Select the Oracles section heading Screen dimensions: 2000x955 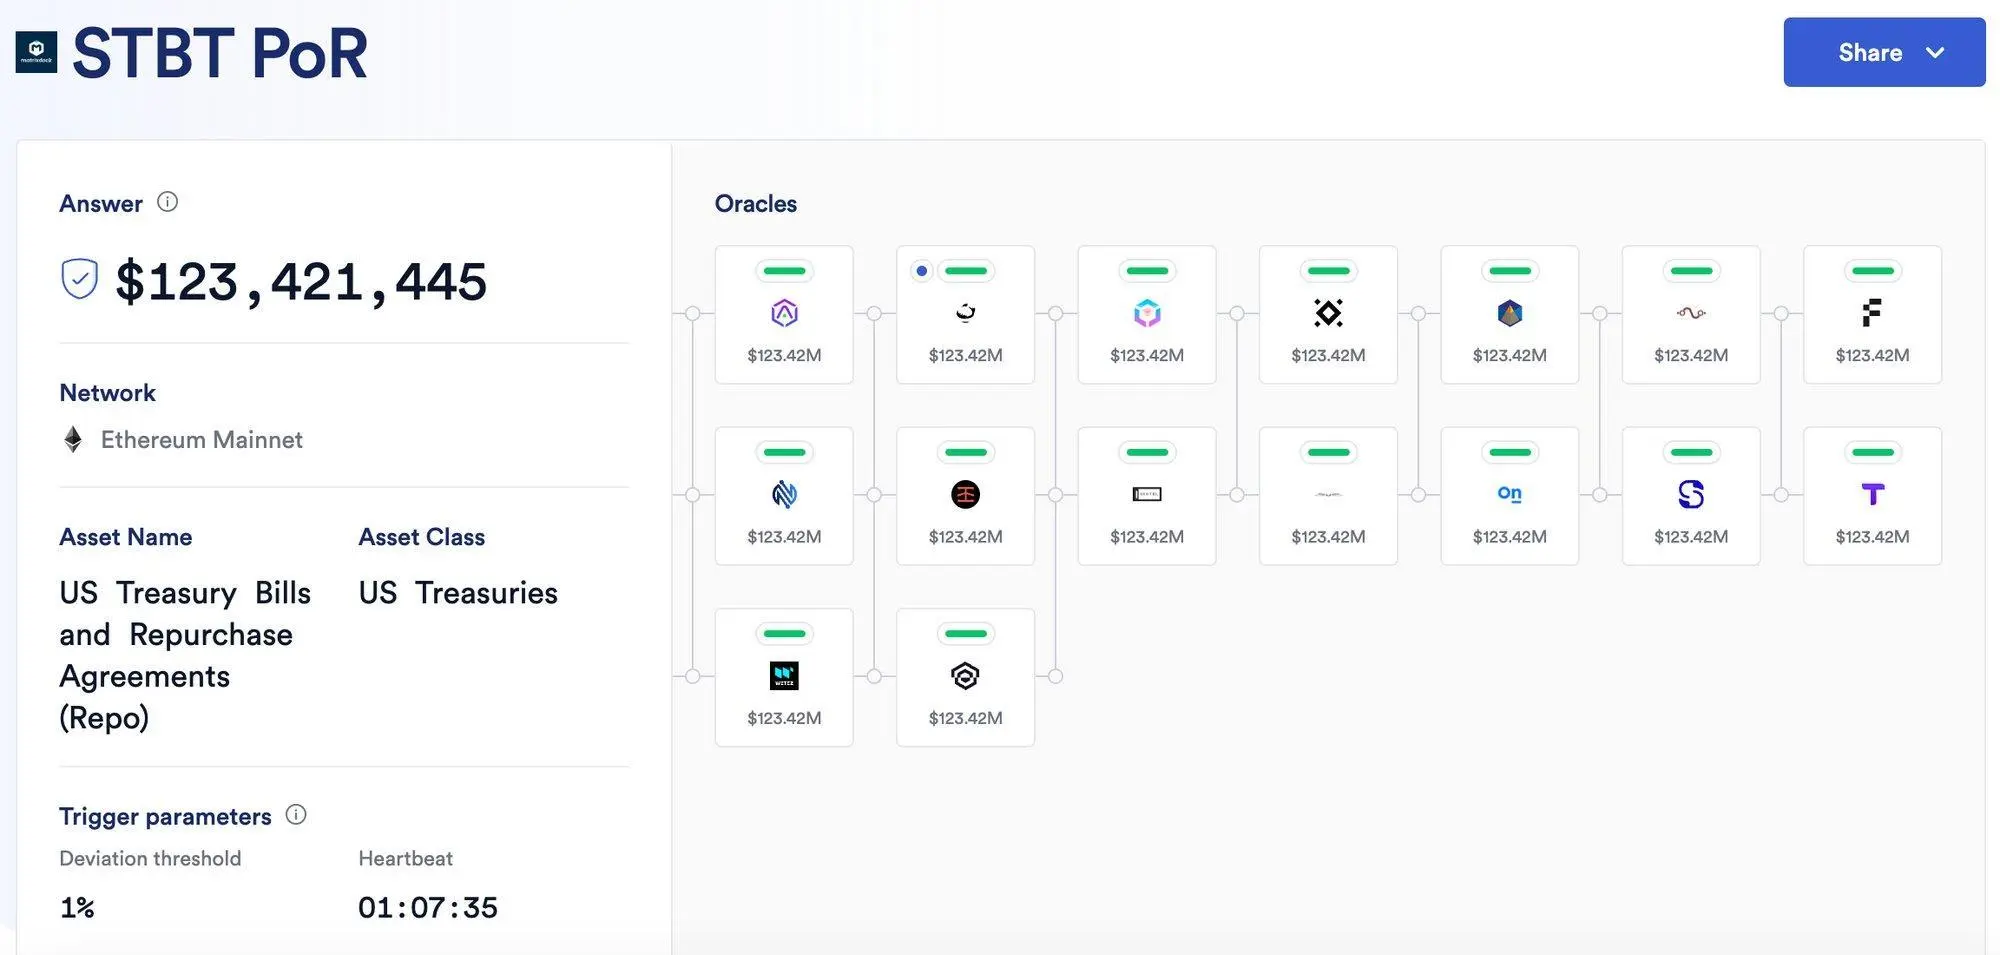coord(755,203)
